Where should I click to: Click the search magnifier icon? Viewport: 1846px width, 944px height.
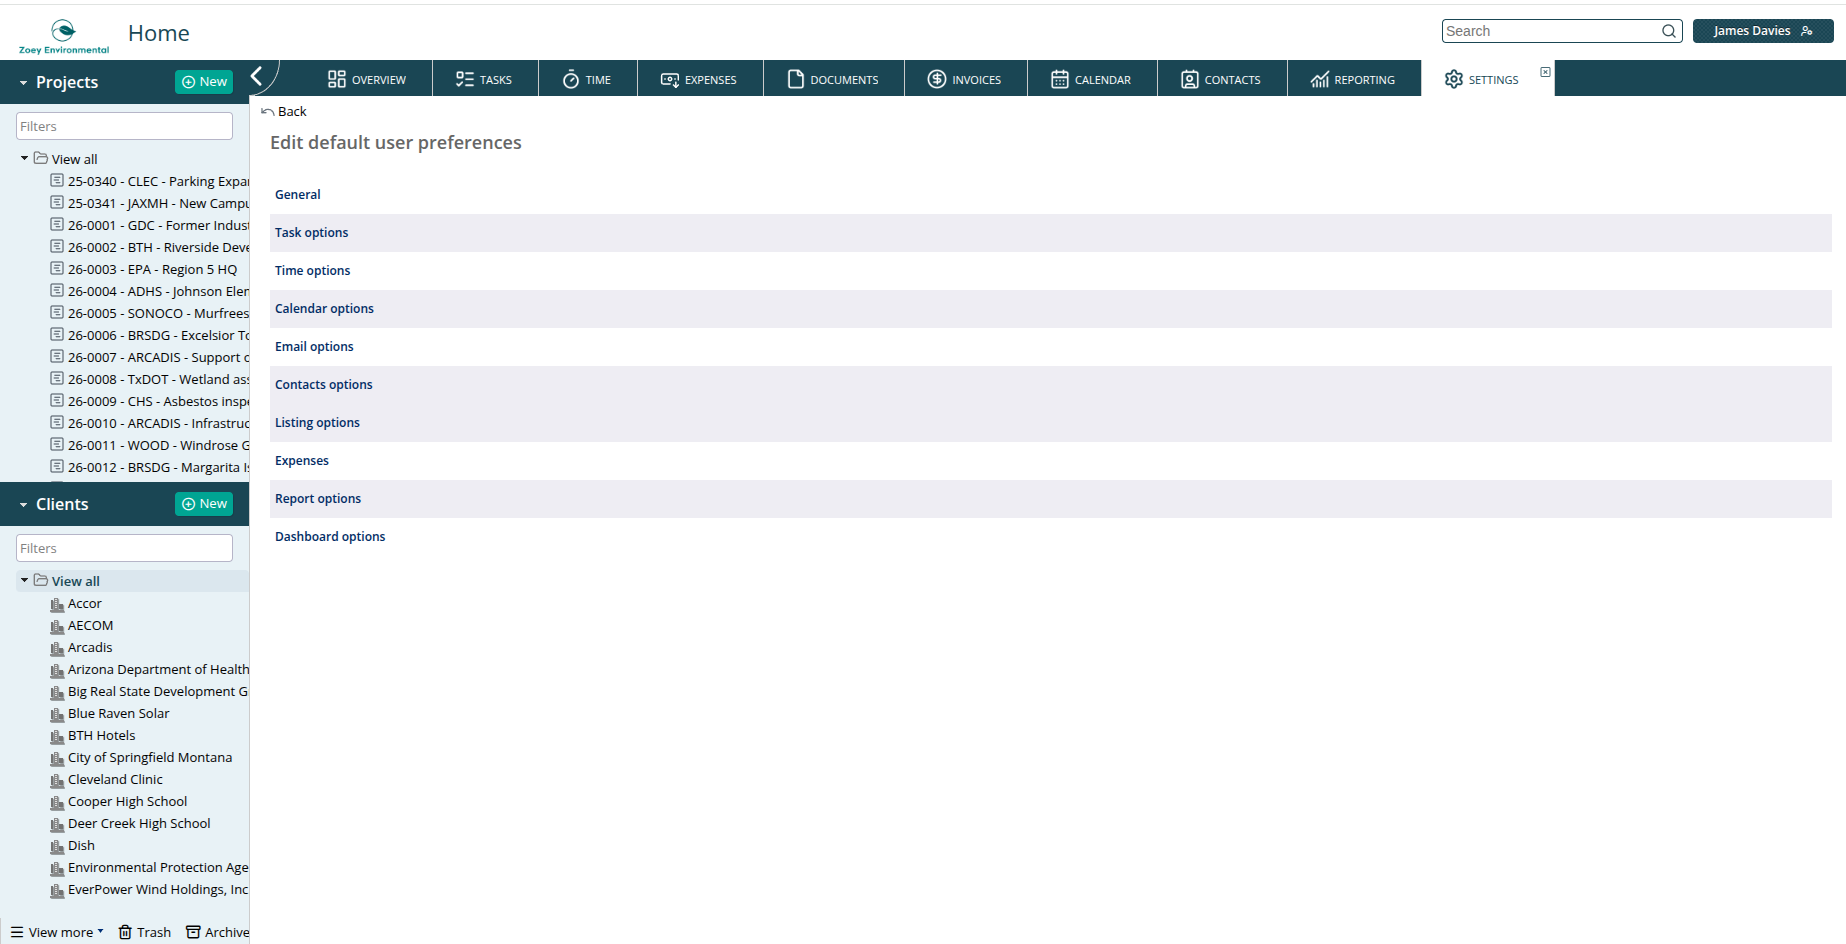(x=1669, y=31)
